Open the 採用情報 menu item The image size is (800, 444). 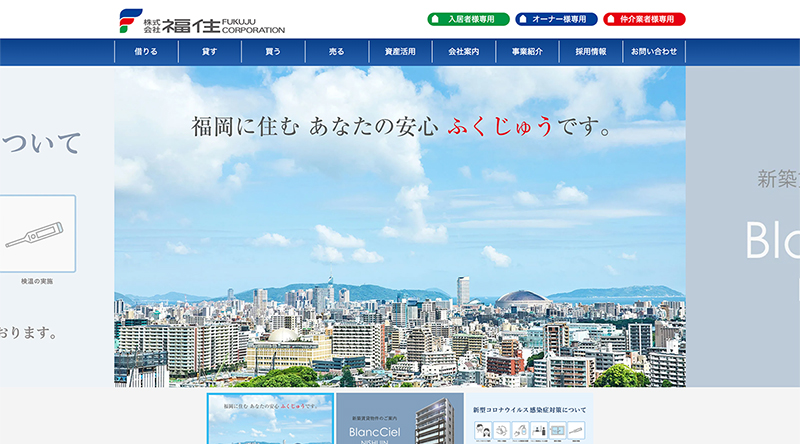click(591, 52)
